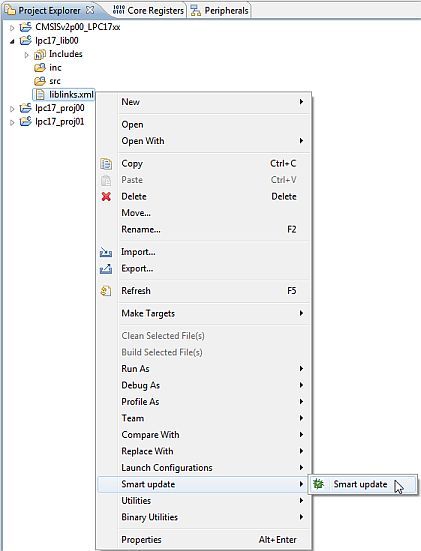
Task: Click the liblinks.xml file icon
Action: pyautogui.click(x=40, y=95)
